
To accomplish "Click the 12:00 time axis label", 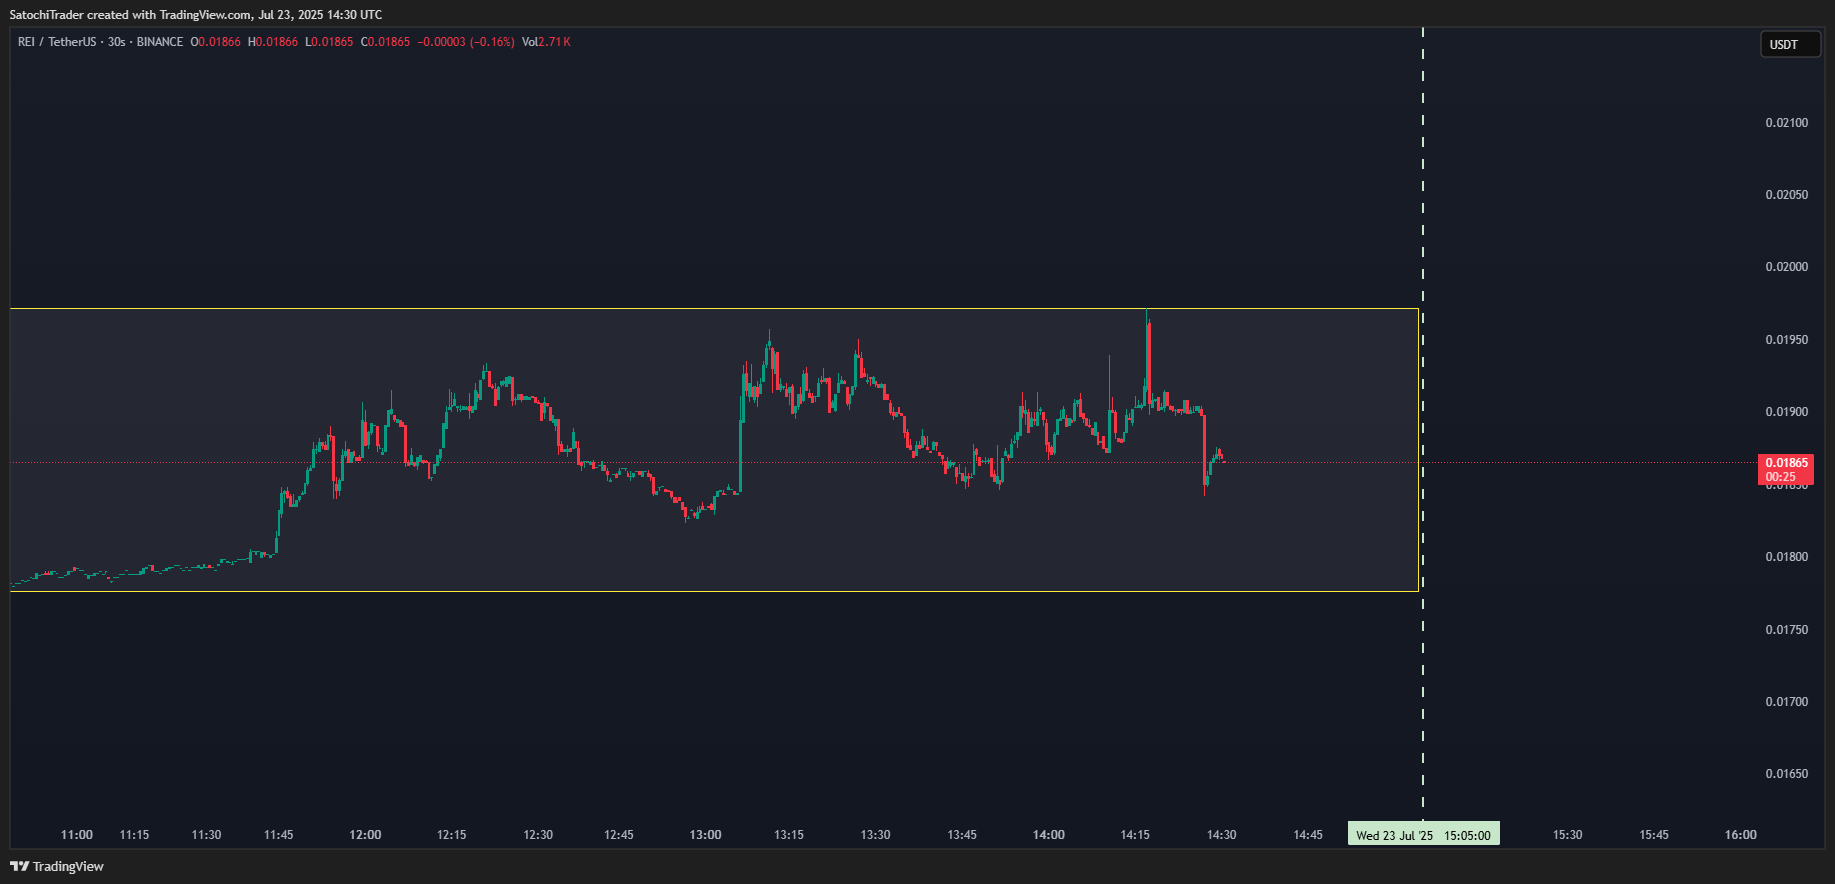I will 365,835.
